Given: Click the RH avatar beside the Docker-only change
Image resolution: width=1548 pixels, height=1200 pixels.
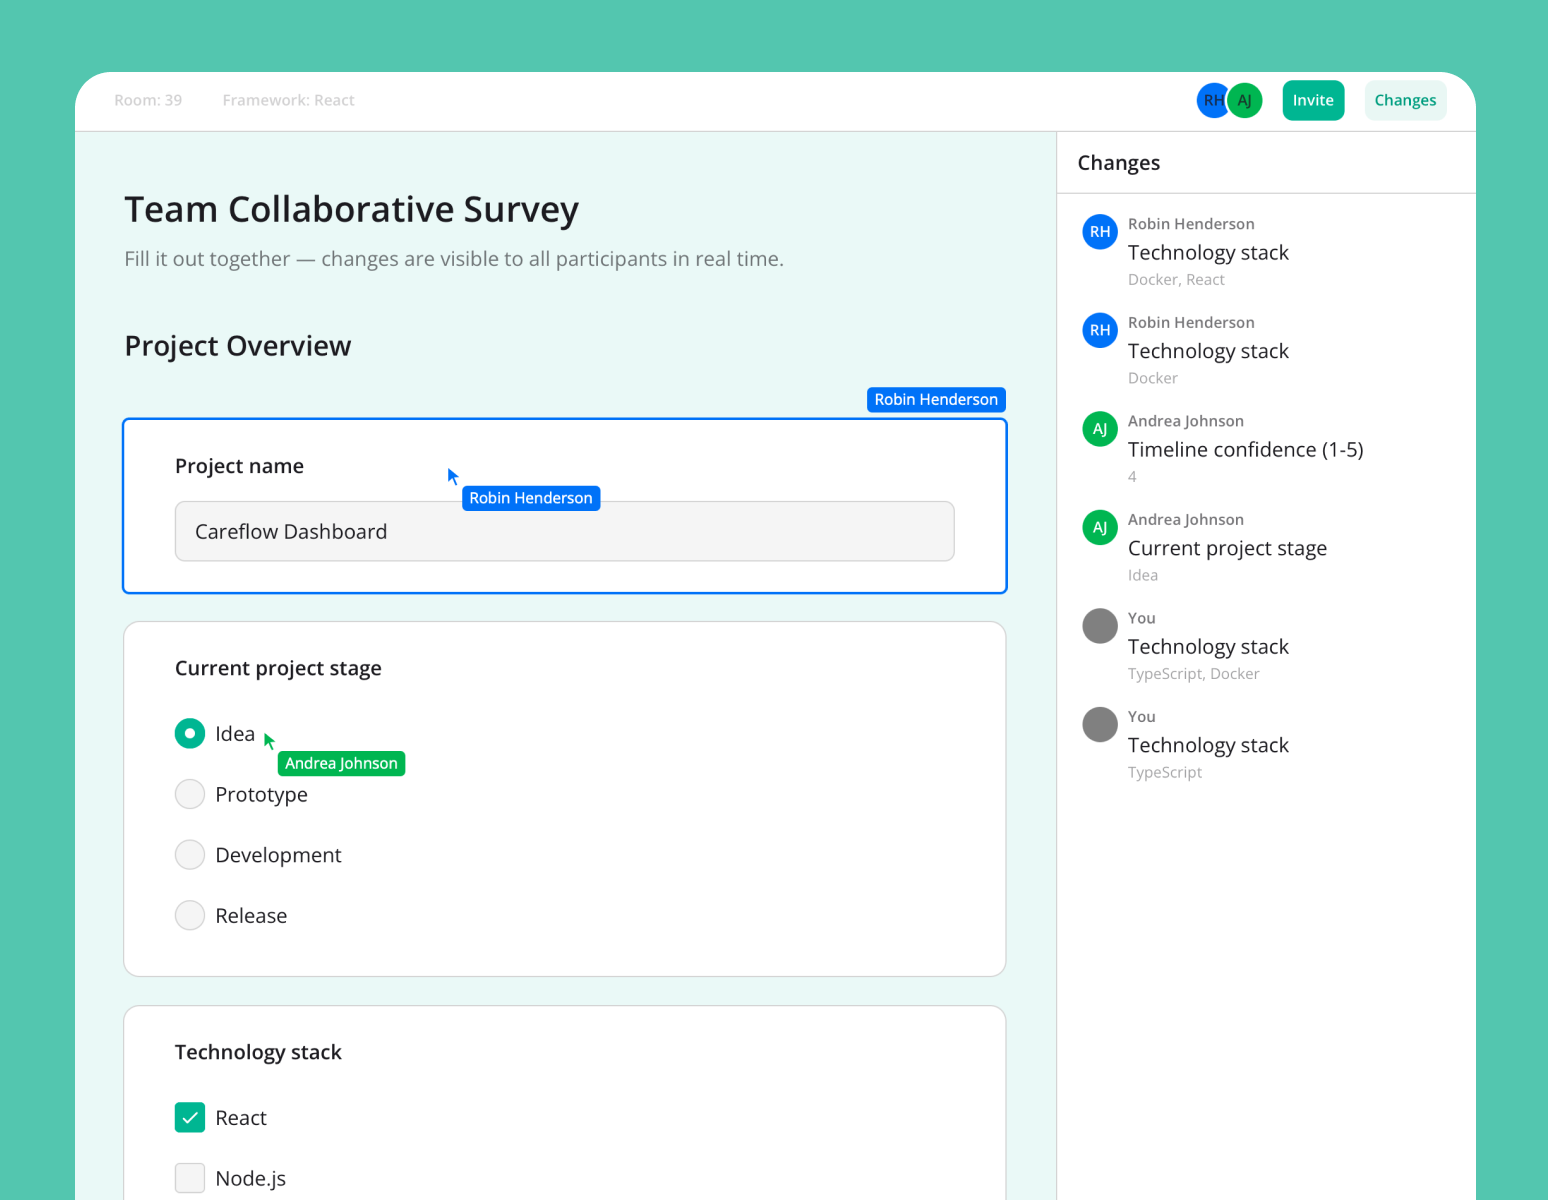Looking at the screenshot, I should tap(1100, 330).
